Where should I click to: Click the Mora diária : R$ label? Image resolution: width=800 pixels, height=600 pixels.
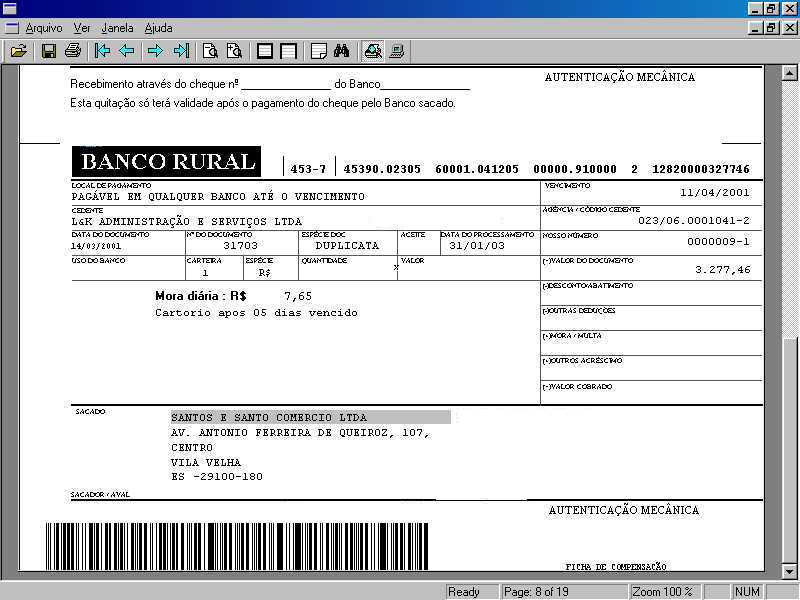(x=201, y=296)
